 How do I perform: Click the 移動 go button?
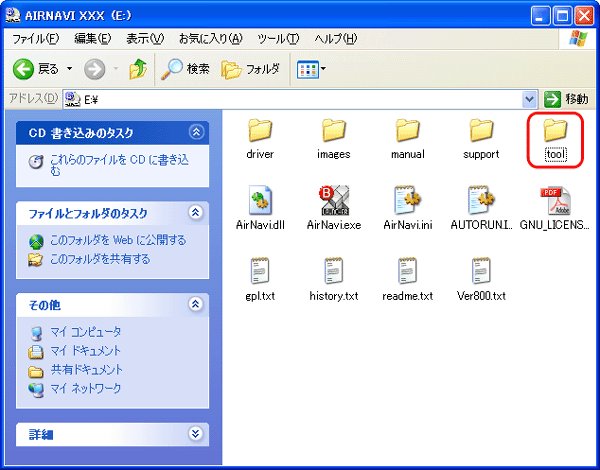click(x=566, y=98)
